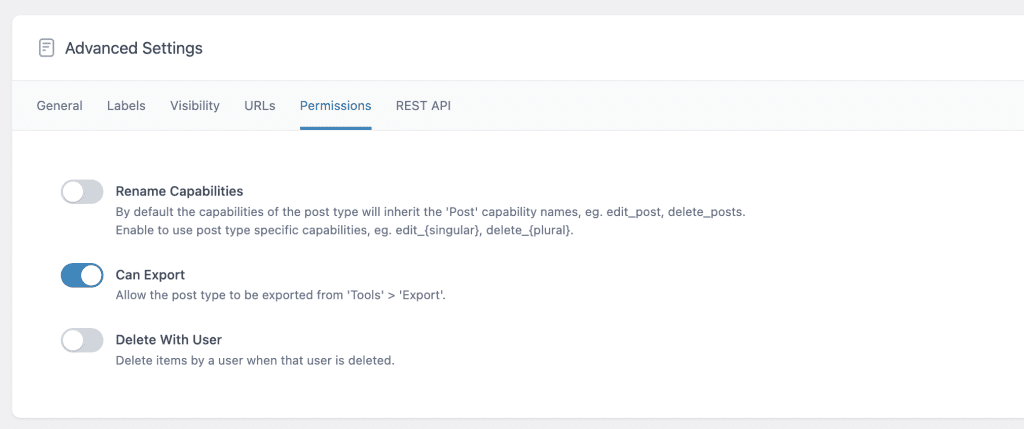The width and height of the screenshot is (1024, 429).
Task: Click the blue underline below Permissions
Action: [x=336, y=128]
